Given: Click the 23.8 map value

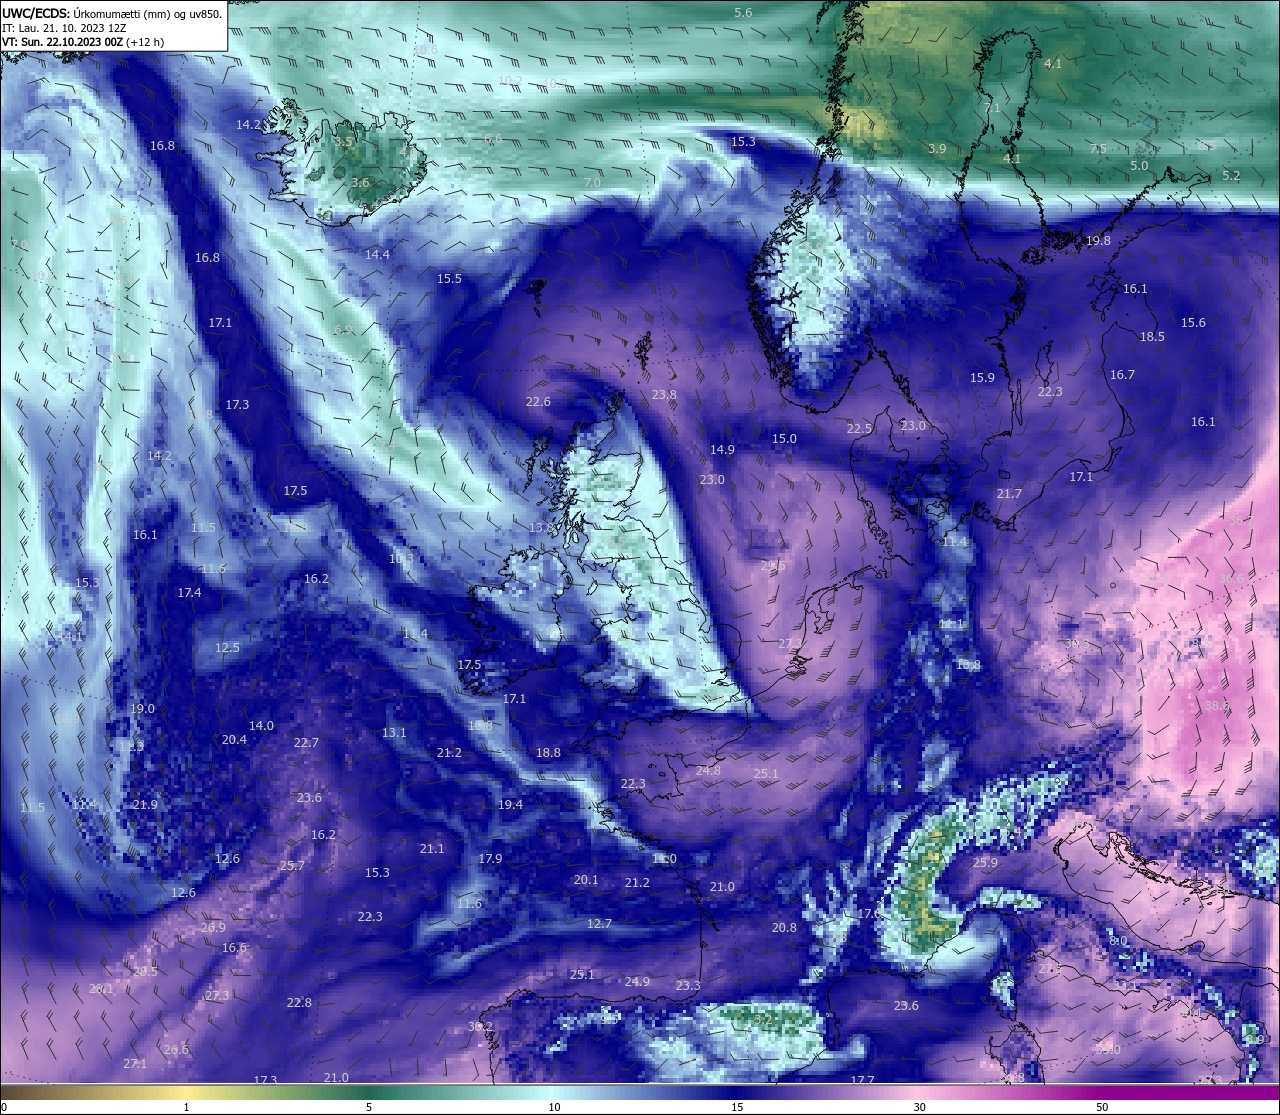Looking at the screenshot, I should (664, 395).
